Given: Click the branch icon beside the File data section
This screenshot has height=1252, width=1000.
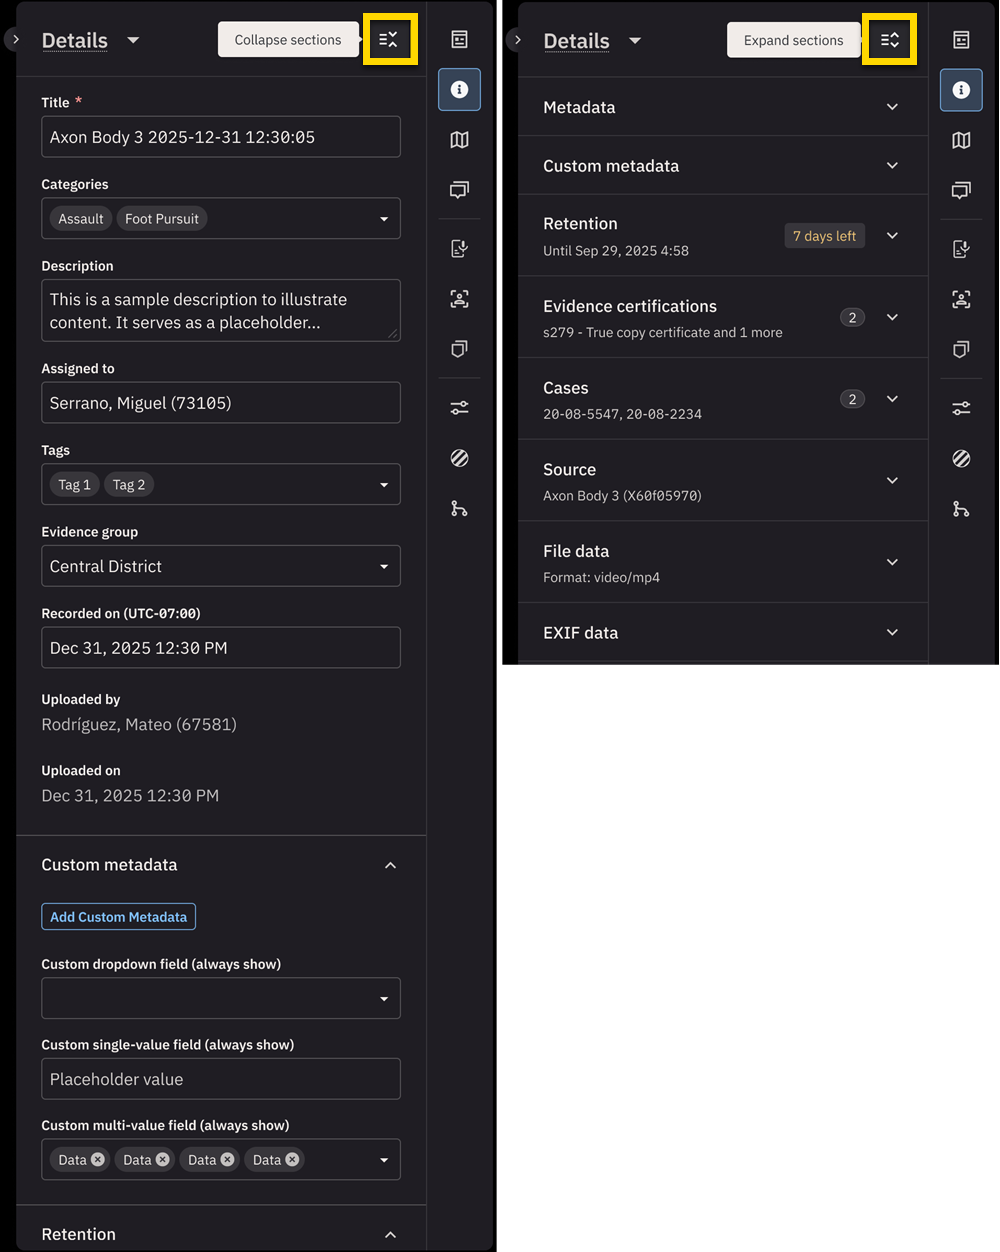Looking at the screenshot, I should (x=961, y=509).
